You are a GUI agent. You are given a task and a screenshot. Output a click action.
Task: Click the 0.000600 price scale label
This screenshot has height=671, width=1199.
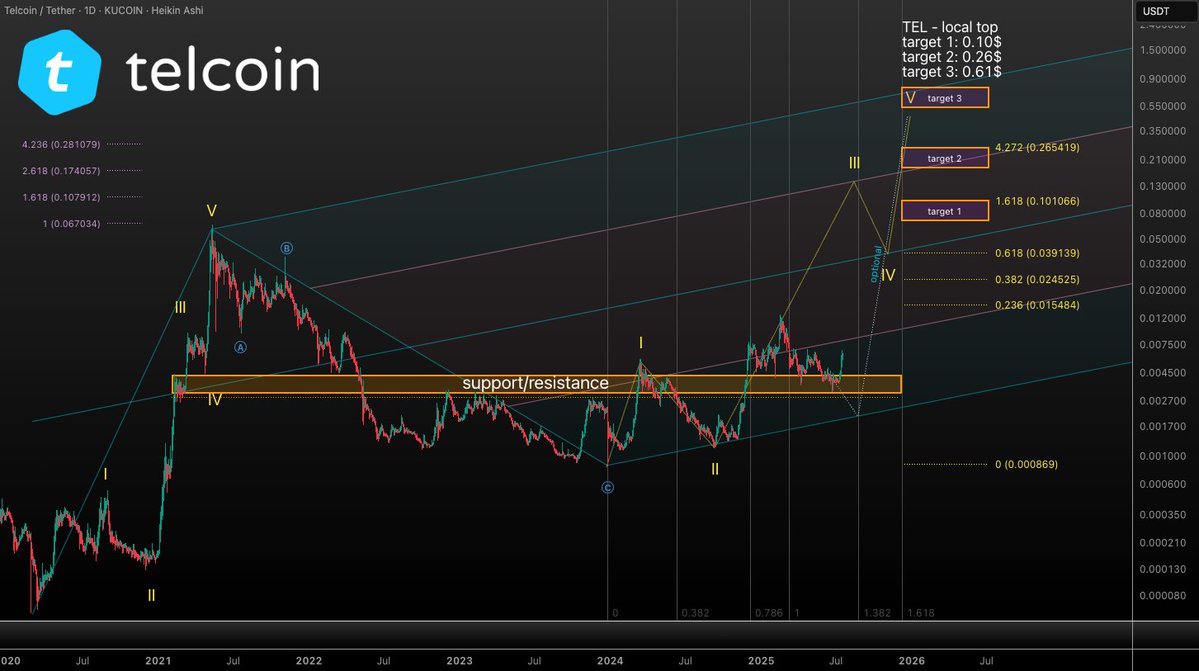tap(1162, 484)
